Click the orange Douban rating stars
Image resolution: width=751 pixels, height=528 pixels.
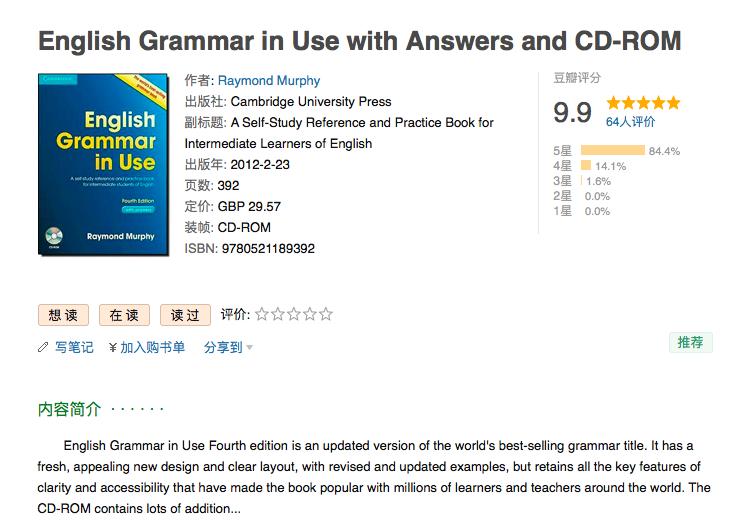point(643,103)
